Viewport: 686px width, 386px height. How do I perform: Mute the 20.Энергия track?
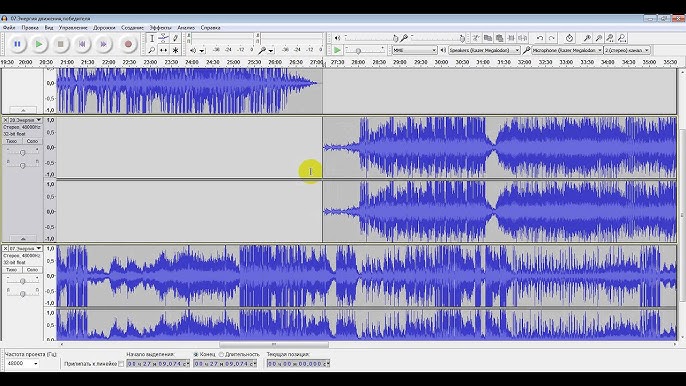click(12, 141)
